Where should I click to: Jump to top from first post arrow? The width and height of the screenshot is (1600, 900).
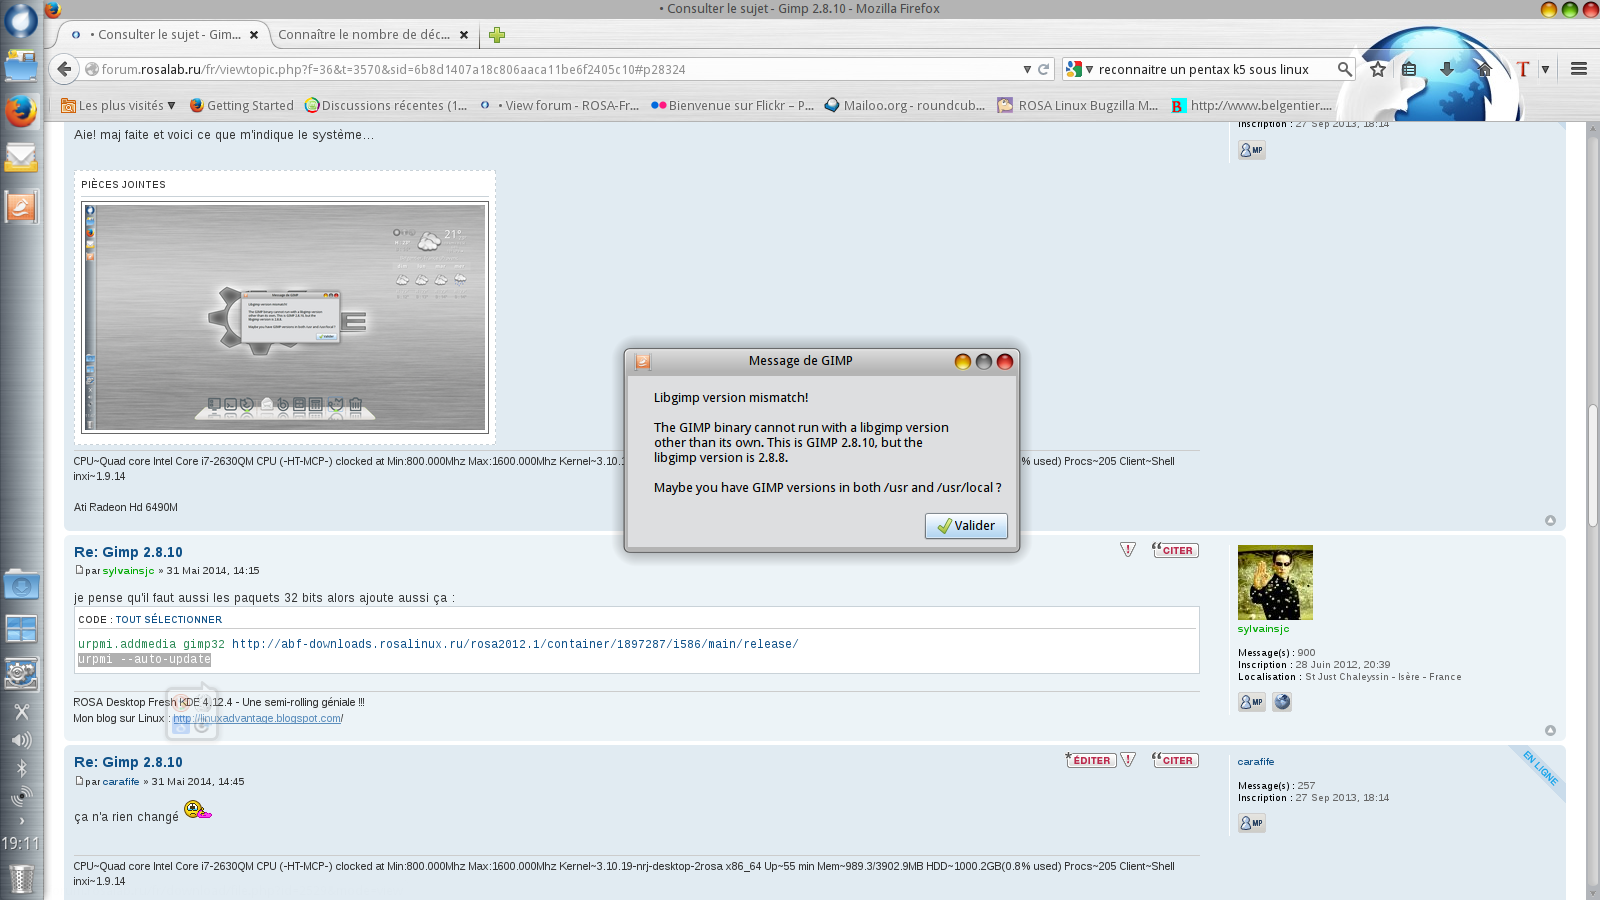click(1550, 521)
